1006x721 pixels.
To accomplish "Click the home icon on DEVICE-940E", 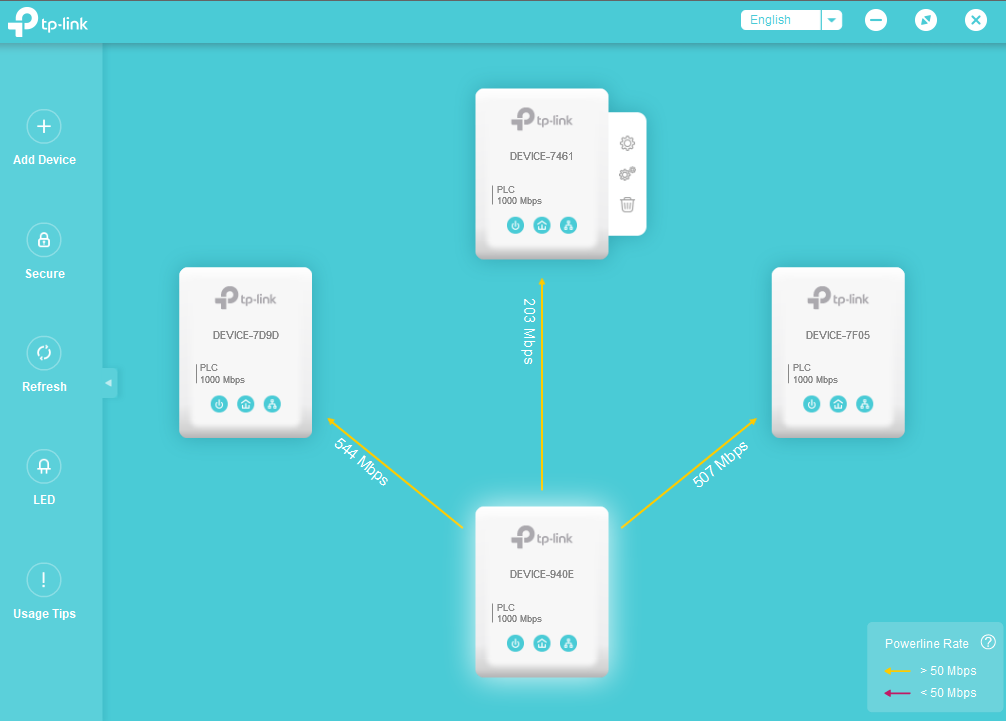I will [x=542, y=643].
